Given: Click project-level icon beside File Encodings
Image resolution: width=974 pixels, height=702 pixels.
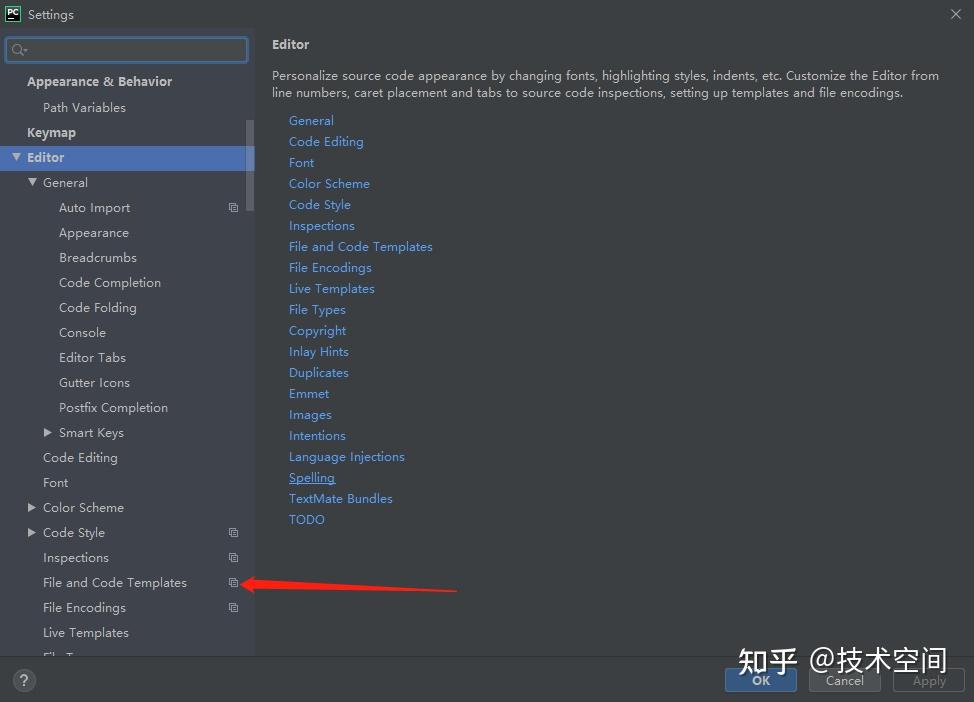Looking at the screenshot, I should coord(234,607).
